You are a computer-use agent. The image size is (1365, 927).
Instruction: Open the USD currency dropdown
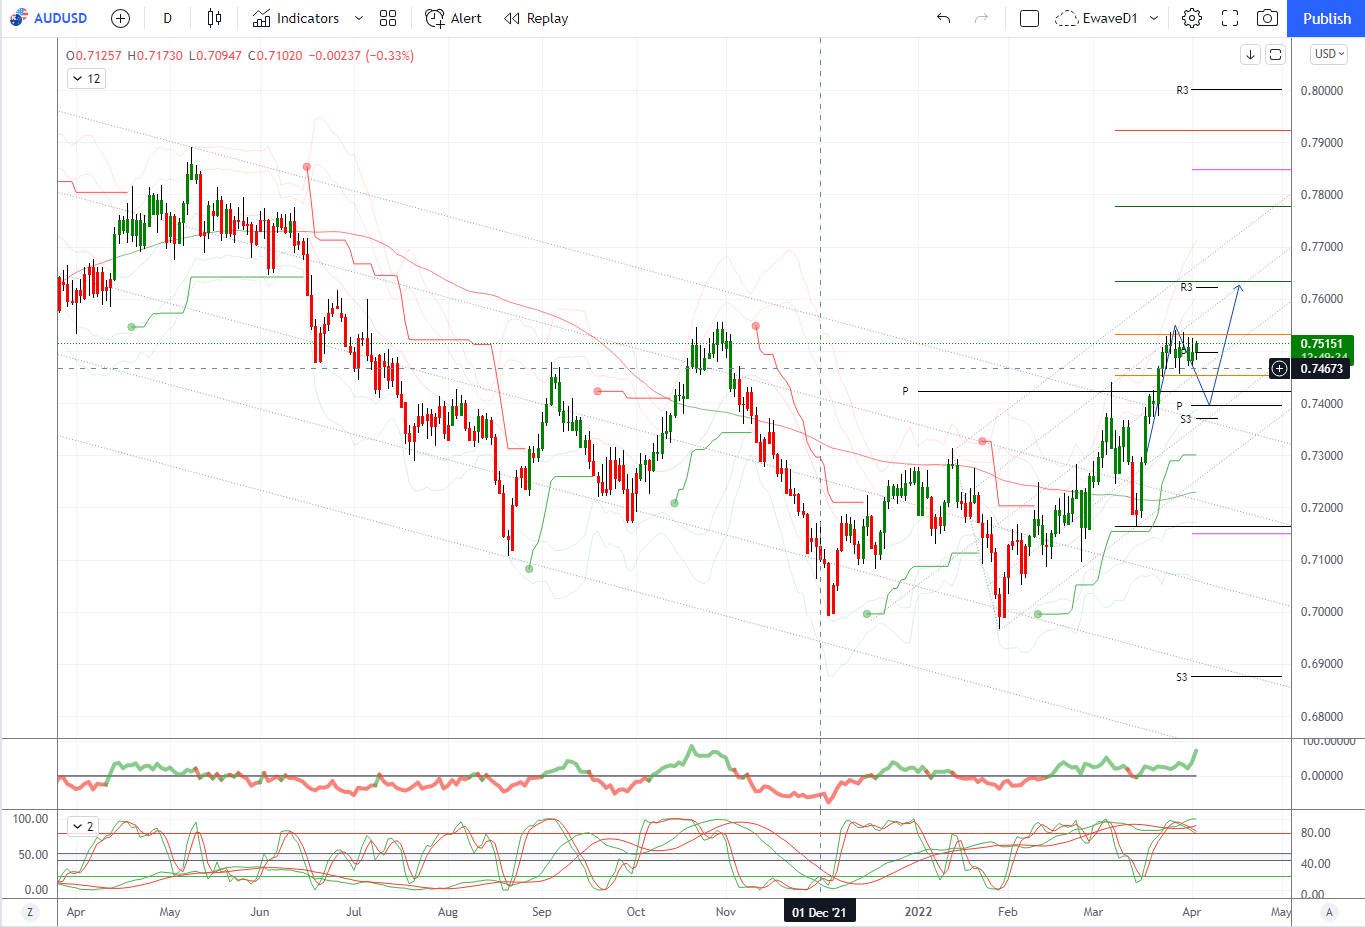pos(1330,54)
